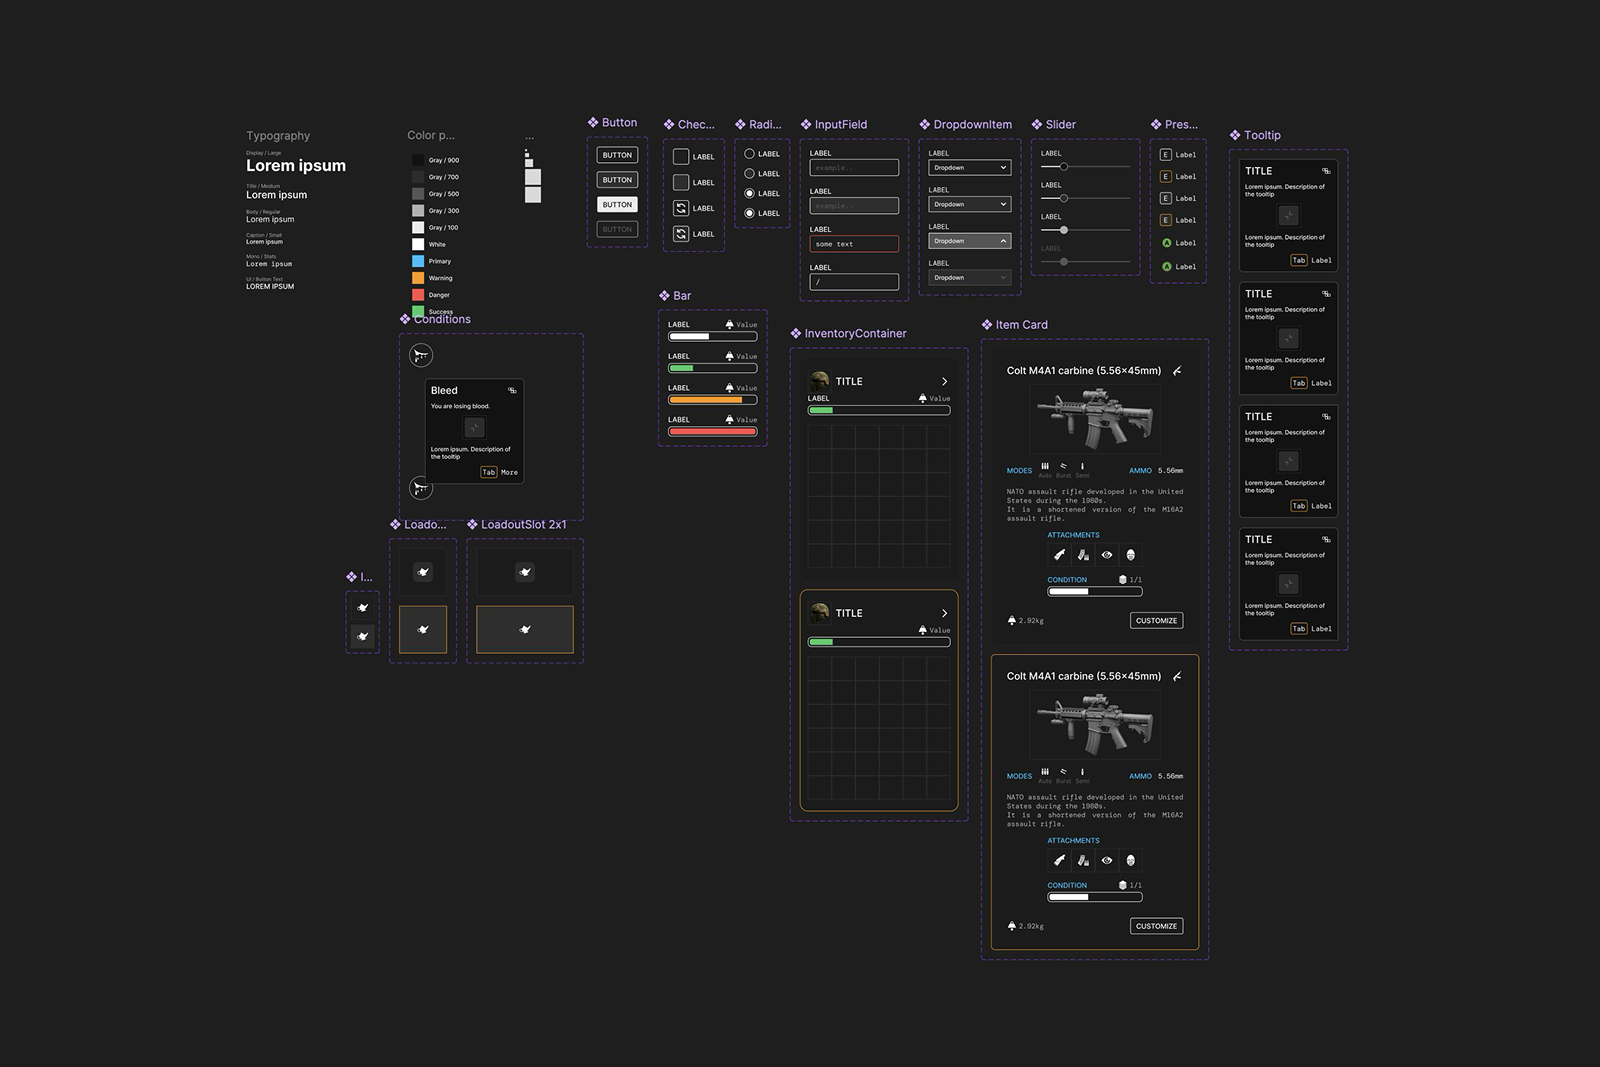Select the Item Card frame title
Screen dimensions: 1600x1067
click(x=1021, y=325)
